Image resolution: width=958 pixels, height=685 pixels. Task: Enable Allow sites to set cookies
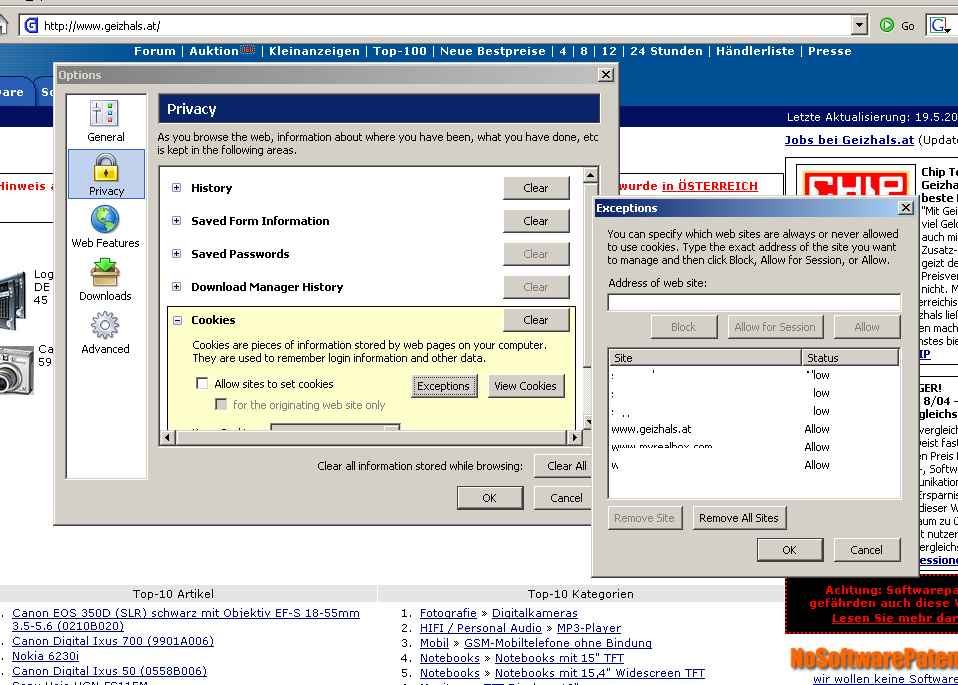tap(203, 384)
